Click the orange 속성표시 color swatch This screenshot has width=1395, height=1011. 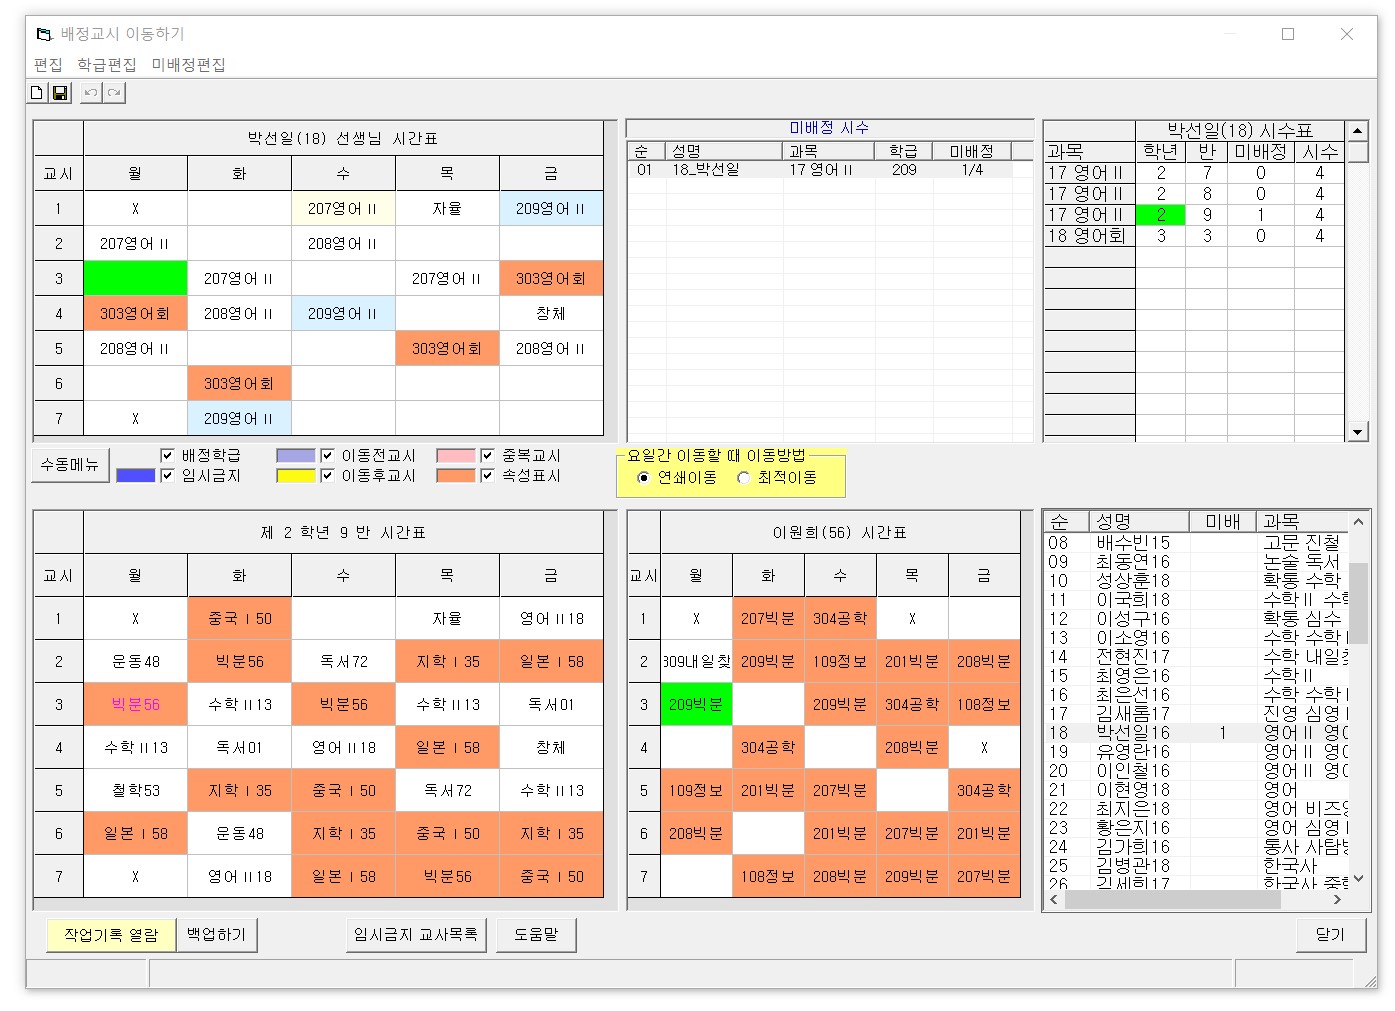click(x=456, y=475)
